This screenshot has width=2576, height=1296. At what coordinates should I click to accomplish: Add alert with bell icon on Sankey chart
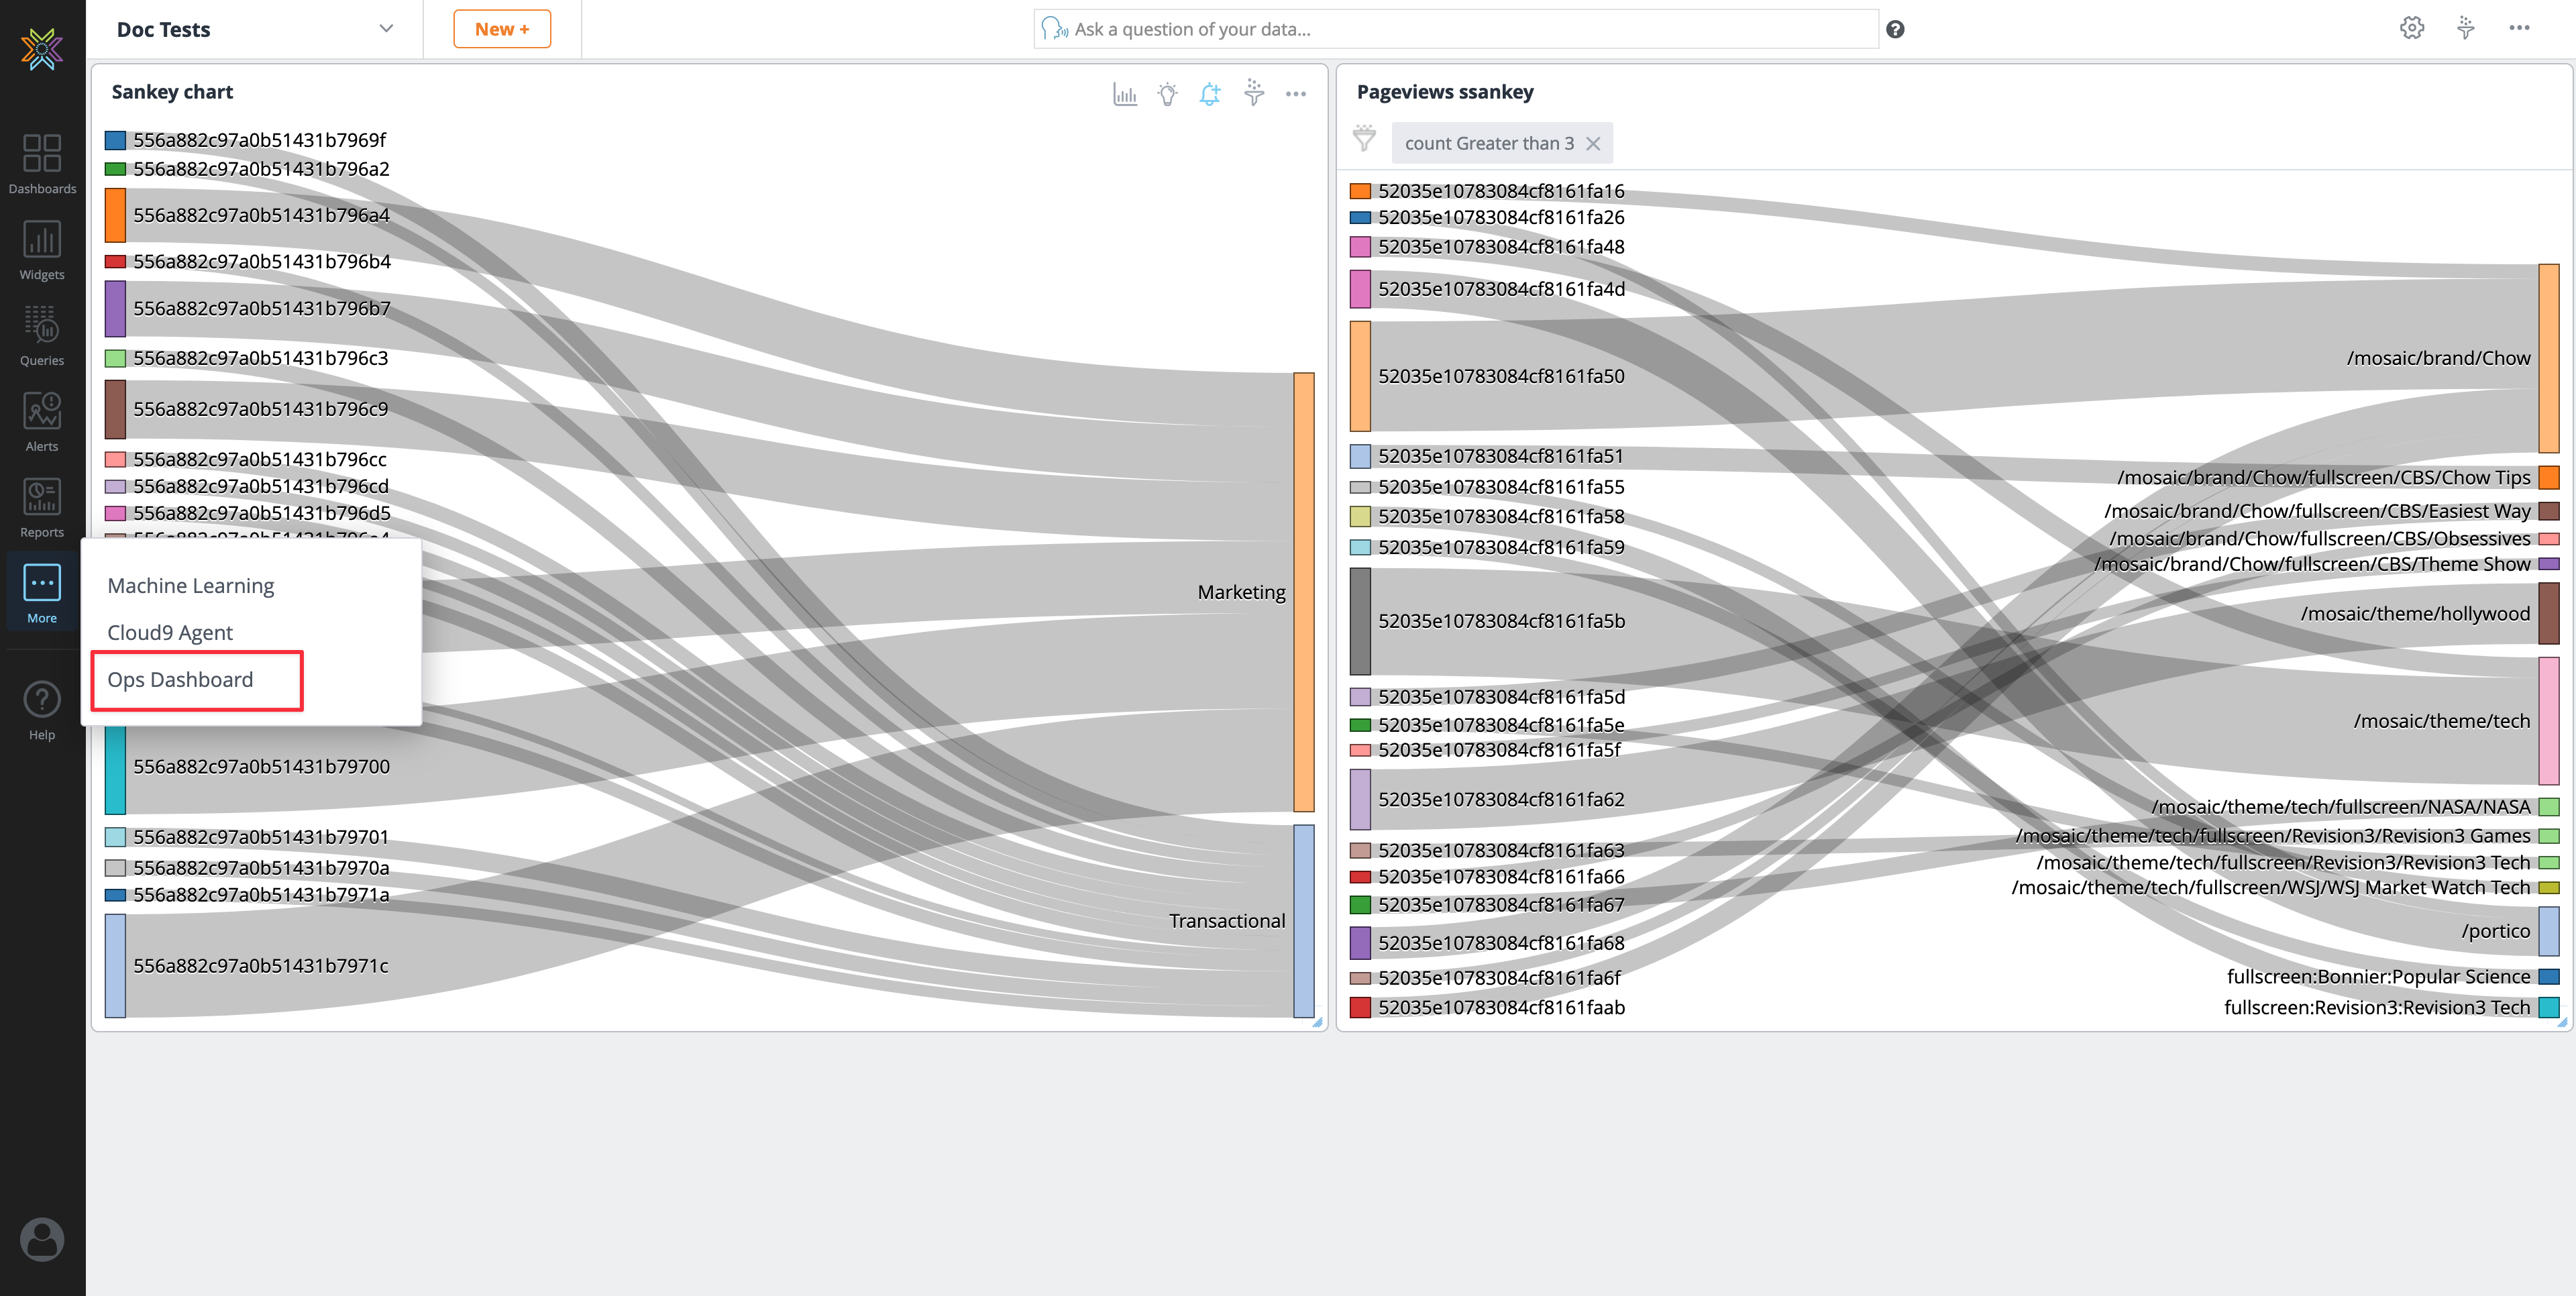click(x=1210, y=94)
